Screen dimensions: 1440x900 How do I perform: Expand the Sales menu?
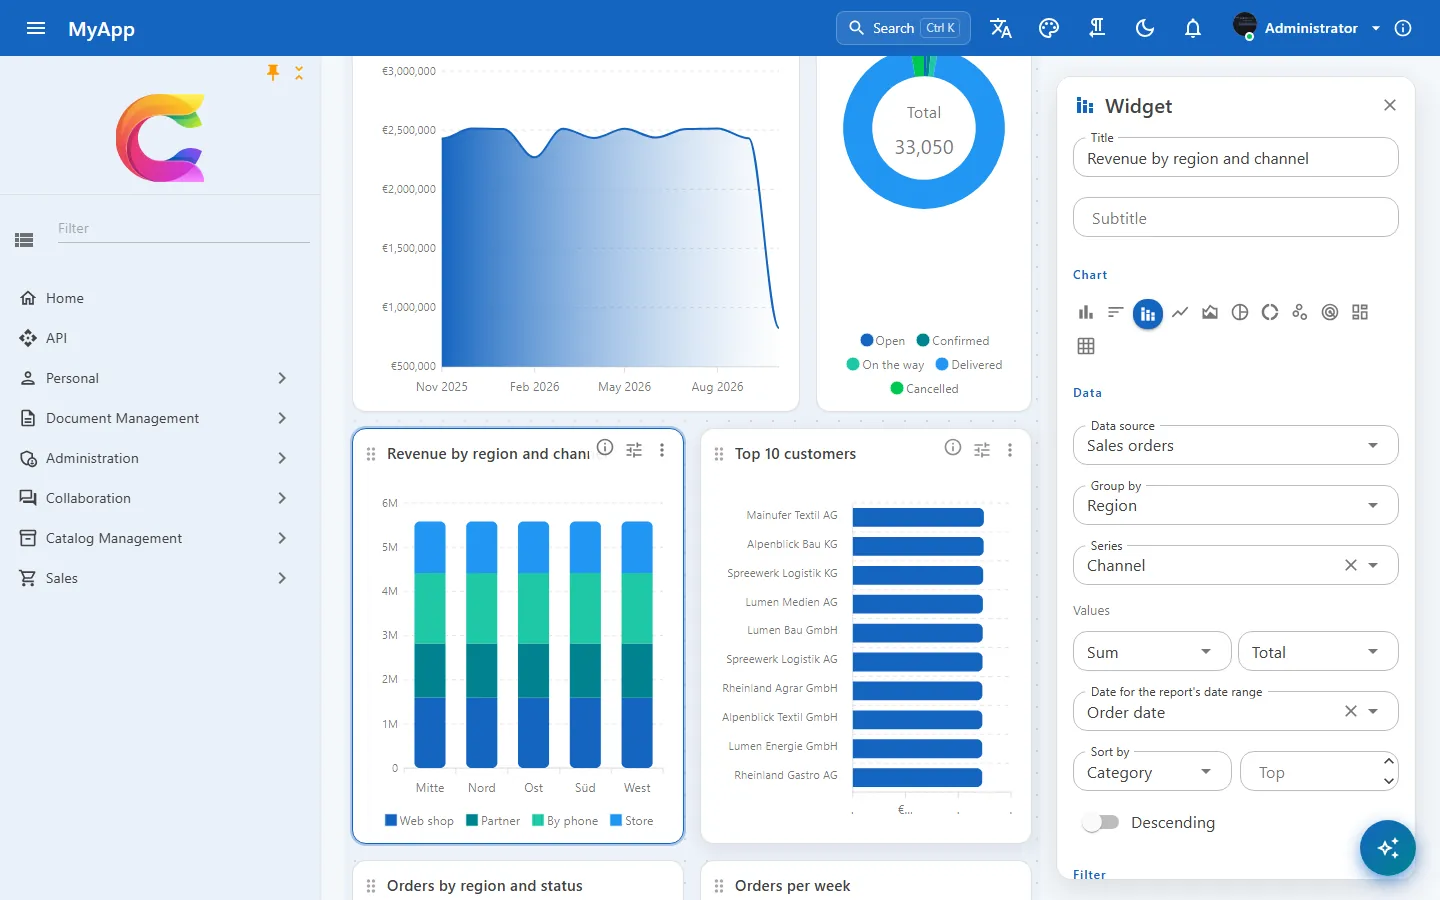[160, 578]
